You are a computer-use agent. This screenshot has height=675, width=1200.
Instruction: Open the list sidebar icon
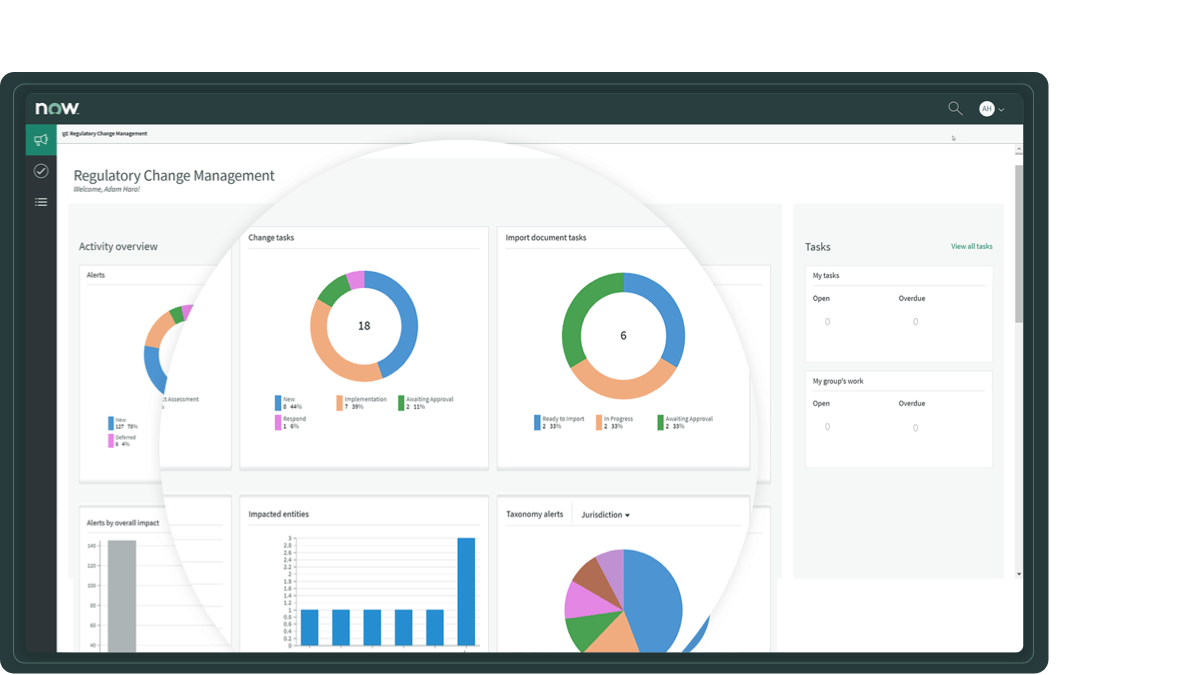[x=41, y=202]
